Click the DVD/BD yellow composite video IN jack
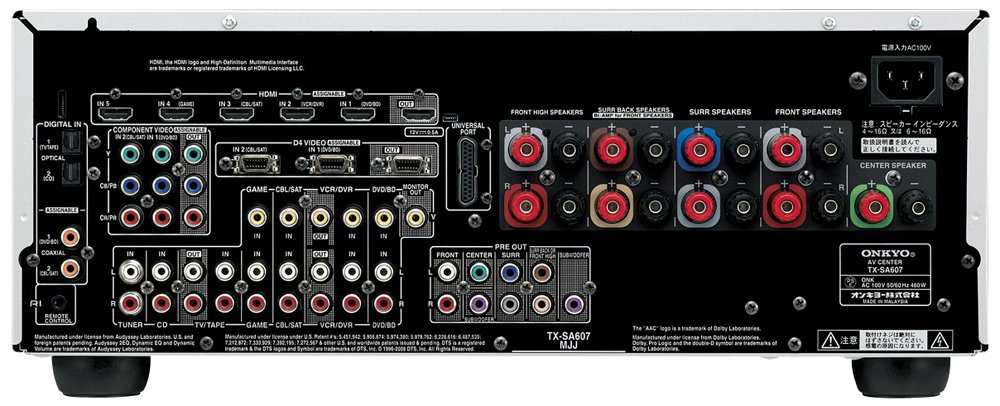Viewport: 1000px width, 406px height. [x=383, y=217]
